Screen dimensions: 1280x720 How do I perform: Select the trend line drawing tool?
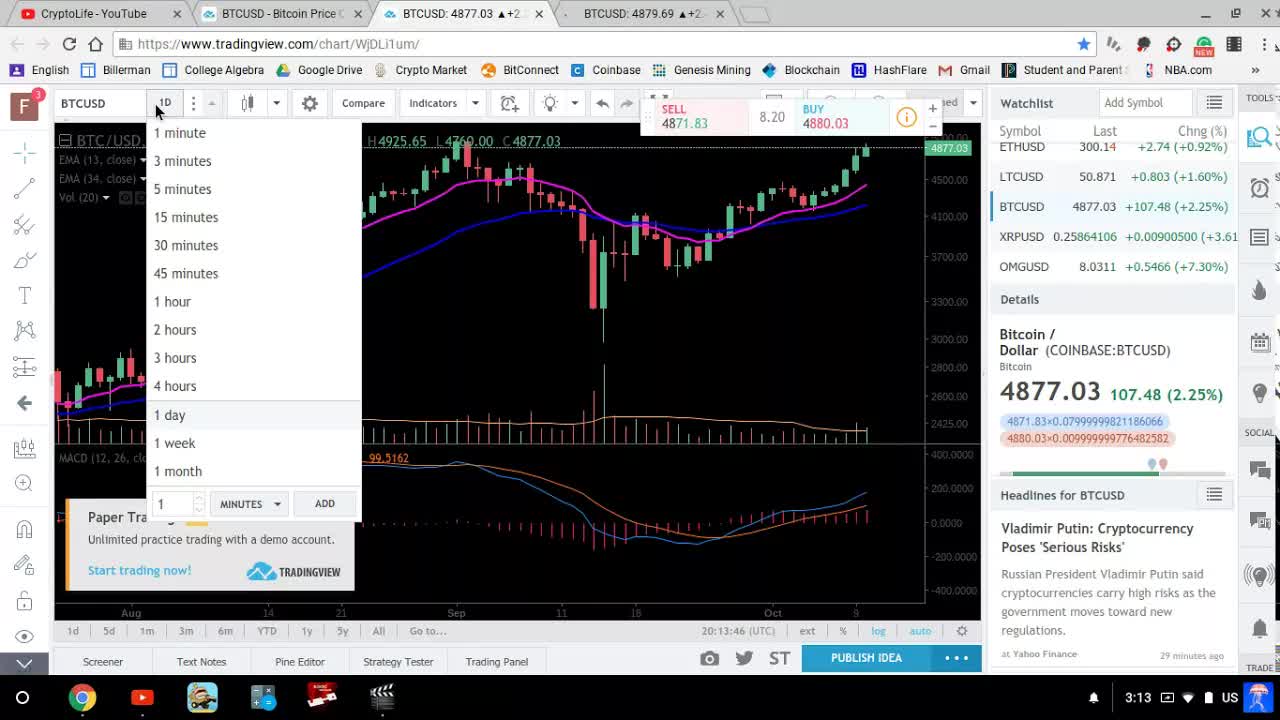pos(25,189)
